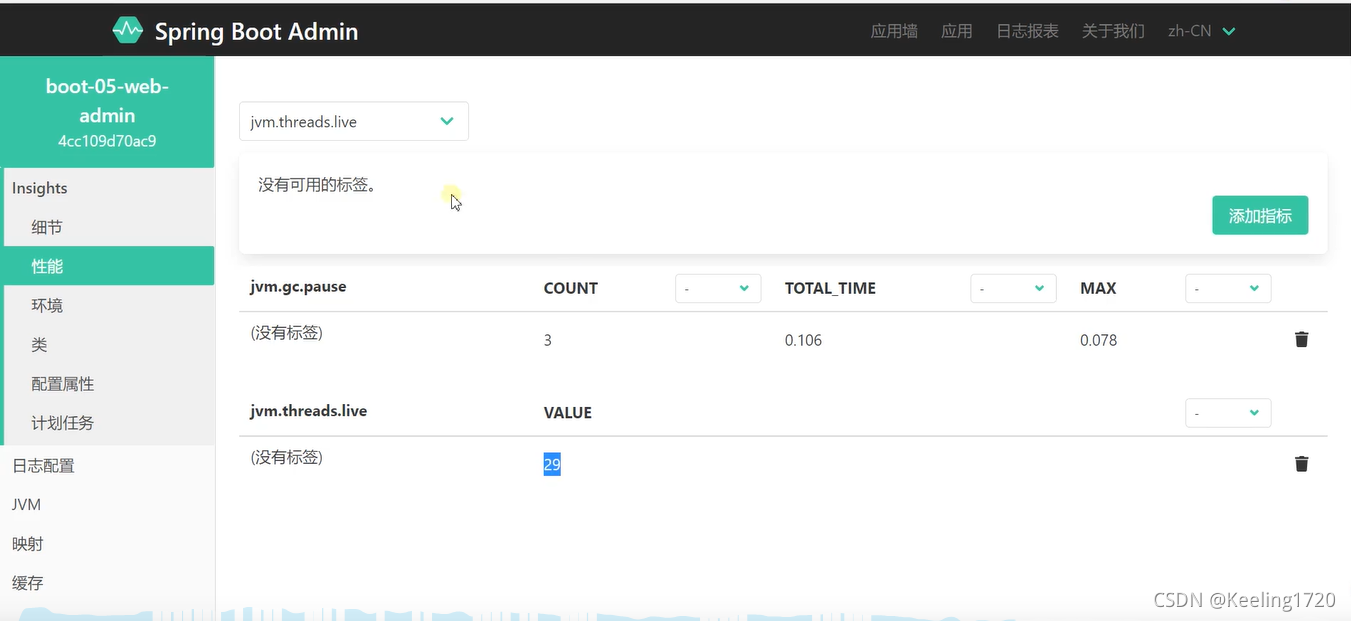The width and height of the screenshot is (1351, 621).
Task: Click the highlighted value 29
Action: 552,464
